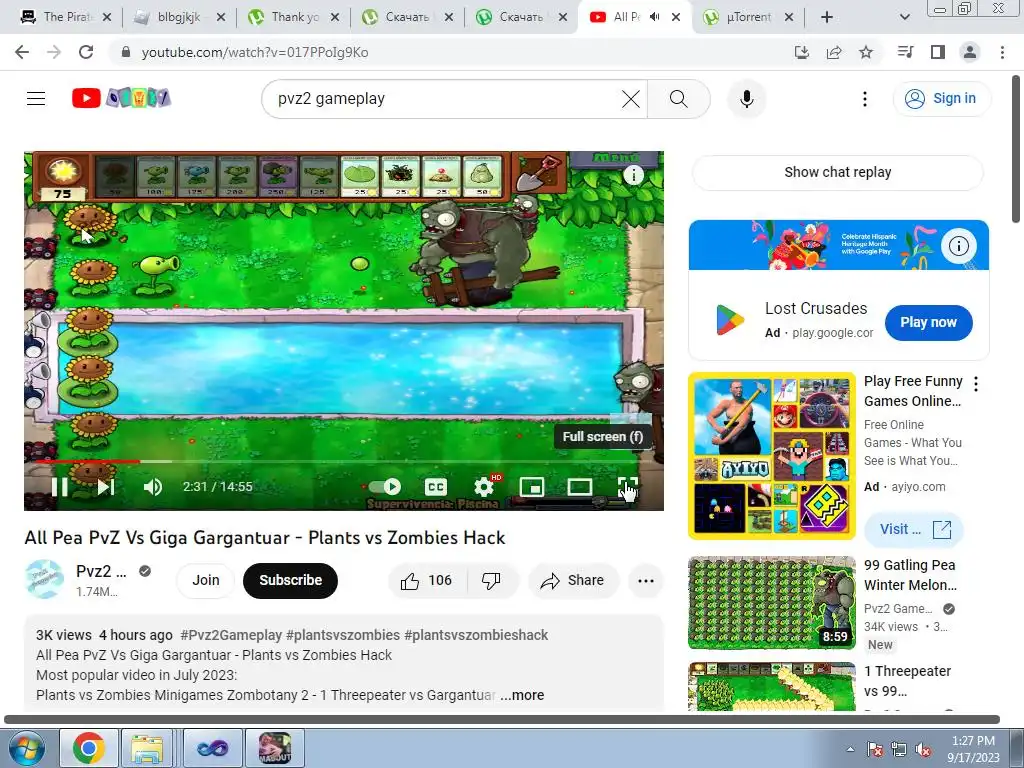
Task: Show chat replay
Action: (838, 172)
